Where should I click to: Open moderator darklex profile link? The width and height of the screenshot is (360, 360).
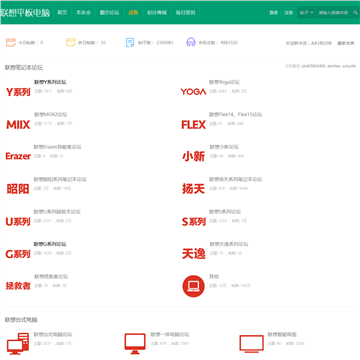click(x=334, y=66)
